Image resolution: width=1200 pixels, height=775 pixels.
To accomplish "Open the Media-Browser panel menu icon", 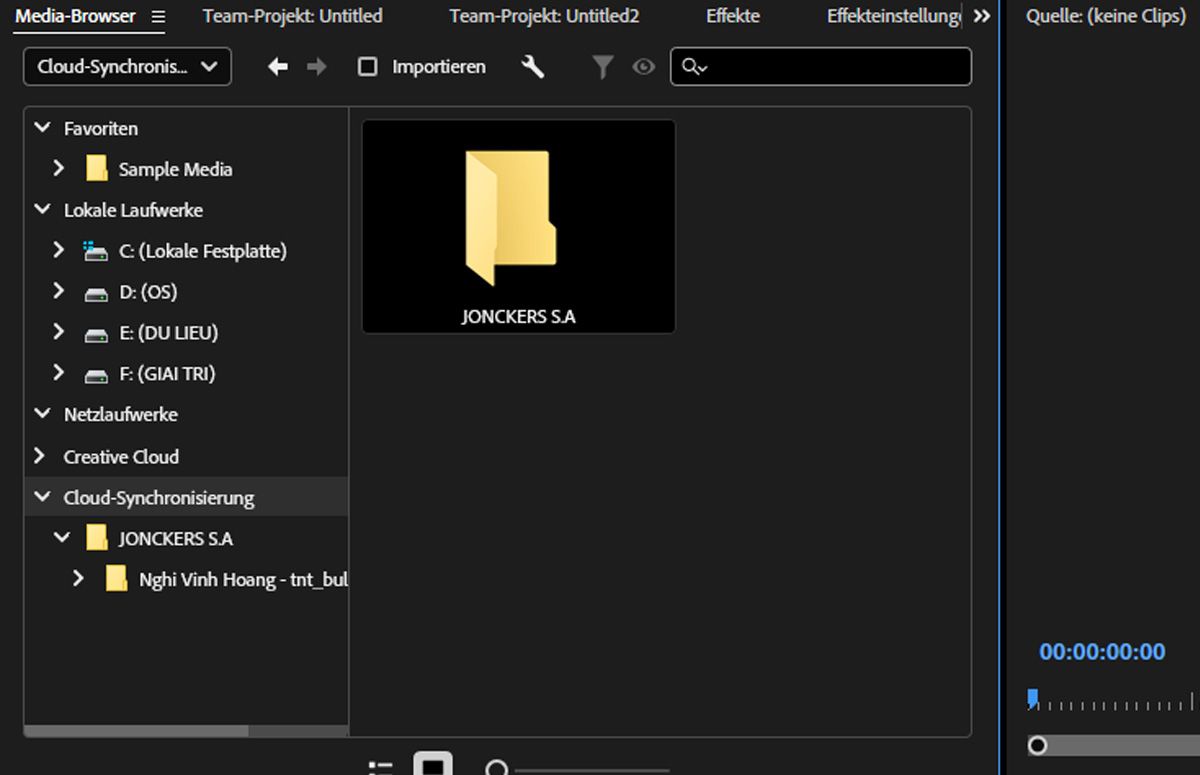I will pyautogui.click(x=158, y=17).
